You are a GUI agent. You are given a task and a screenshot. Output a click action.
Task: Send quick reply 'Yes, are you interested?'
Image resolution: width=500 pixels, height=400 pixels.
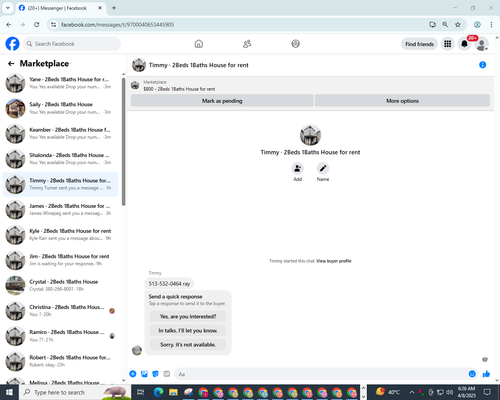188,316
